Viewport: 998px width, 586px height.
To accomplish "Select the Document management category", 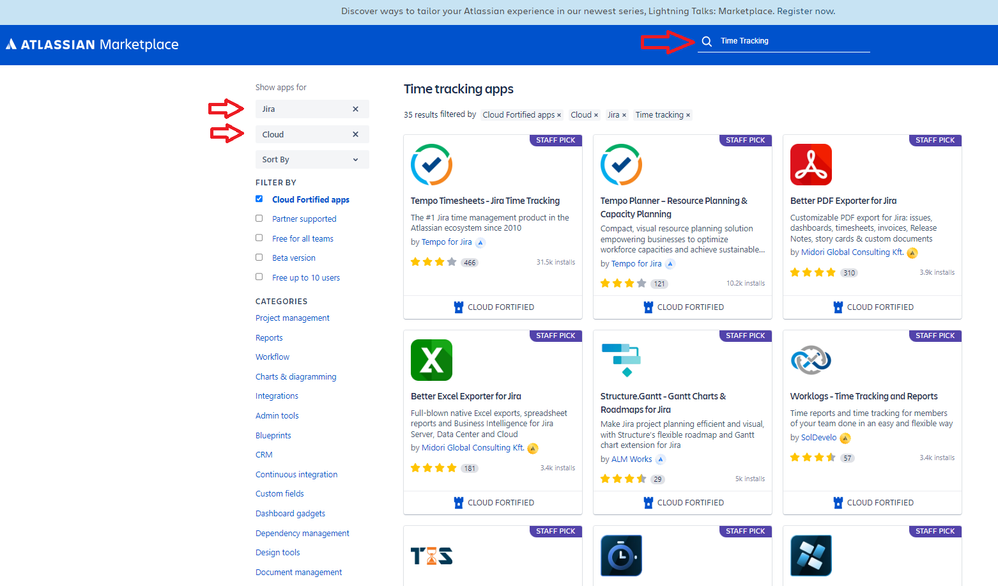I will [299, 572].
